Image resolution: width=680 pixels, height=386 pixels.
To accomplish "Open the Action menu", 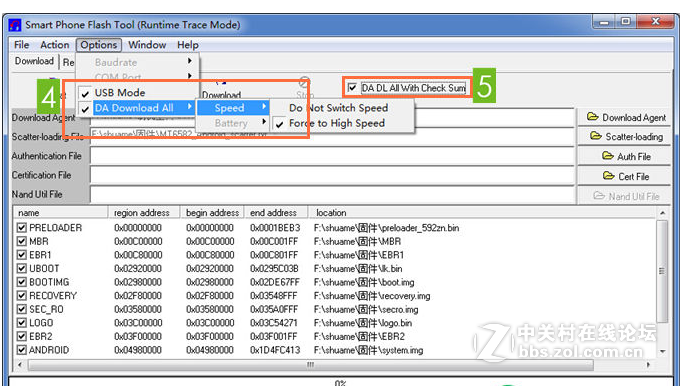I will click(x=55, y=45).
